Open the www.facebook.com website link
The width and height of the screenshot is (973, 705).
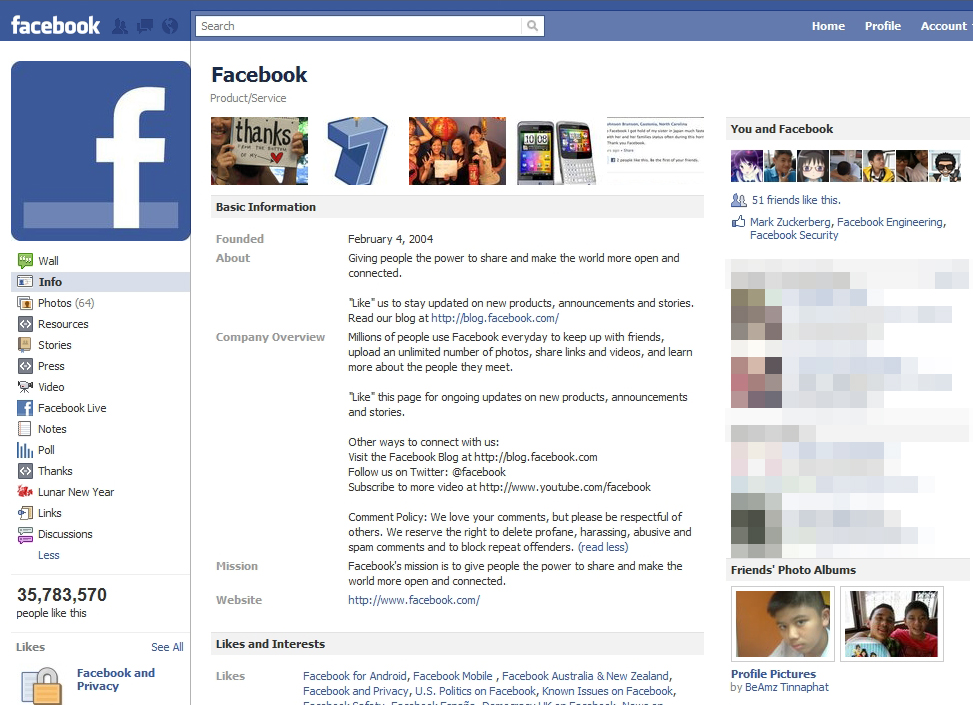413,600
